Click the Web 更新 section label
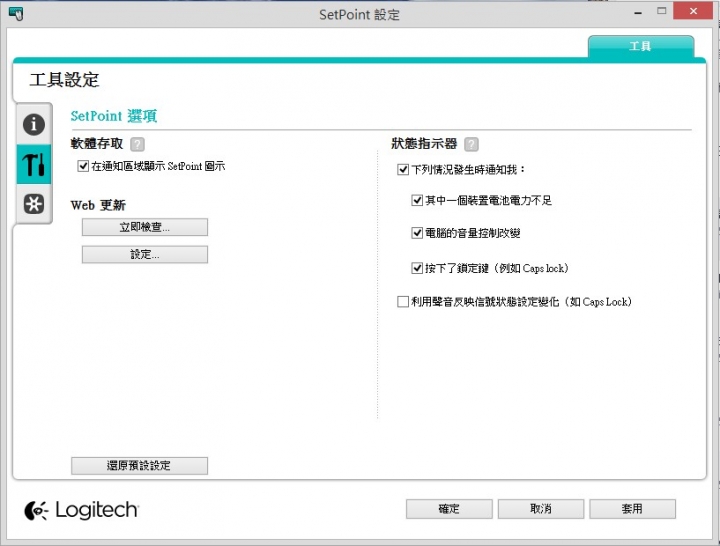 point(98,205)
